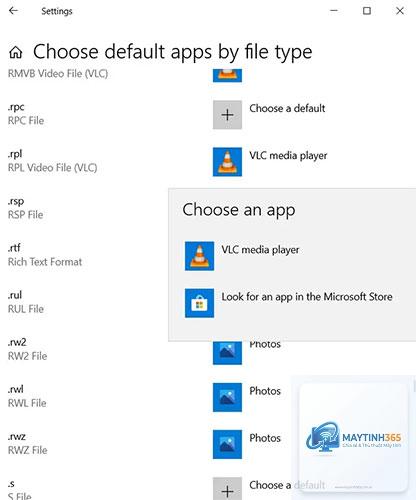Click VLC cone icon for .rpl file

[227, 162]
